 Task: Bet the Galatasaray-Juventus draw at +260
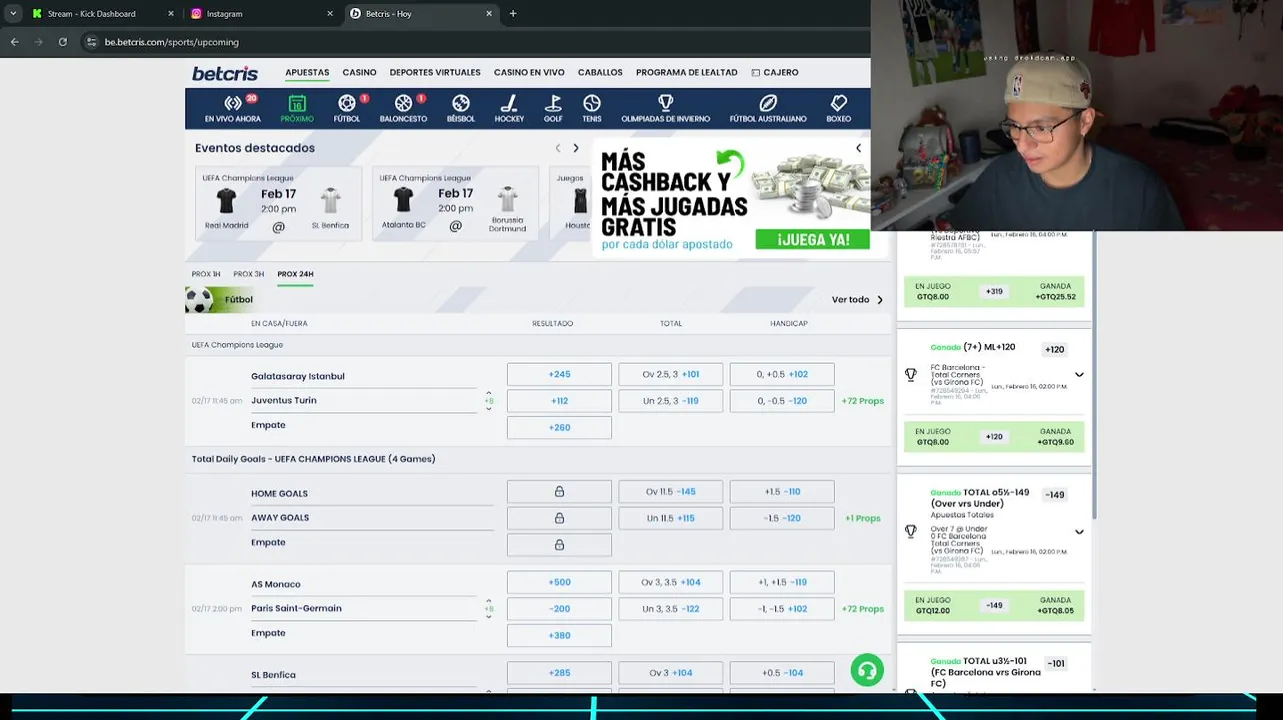pos(559,427)
